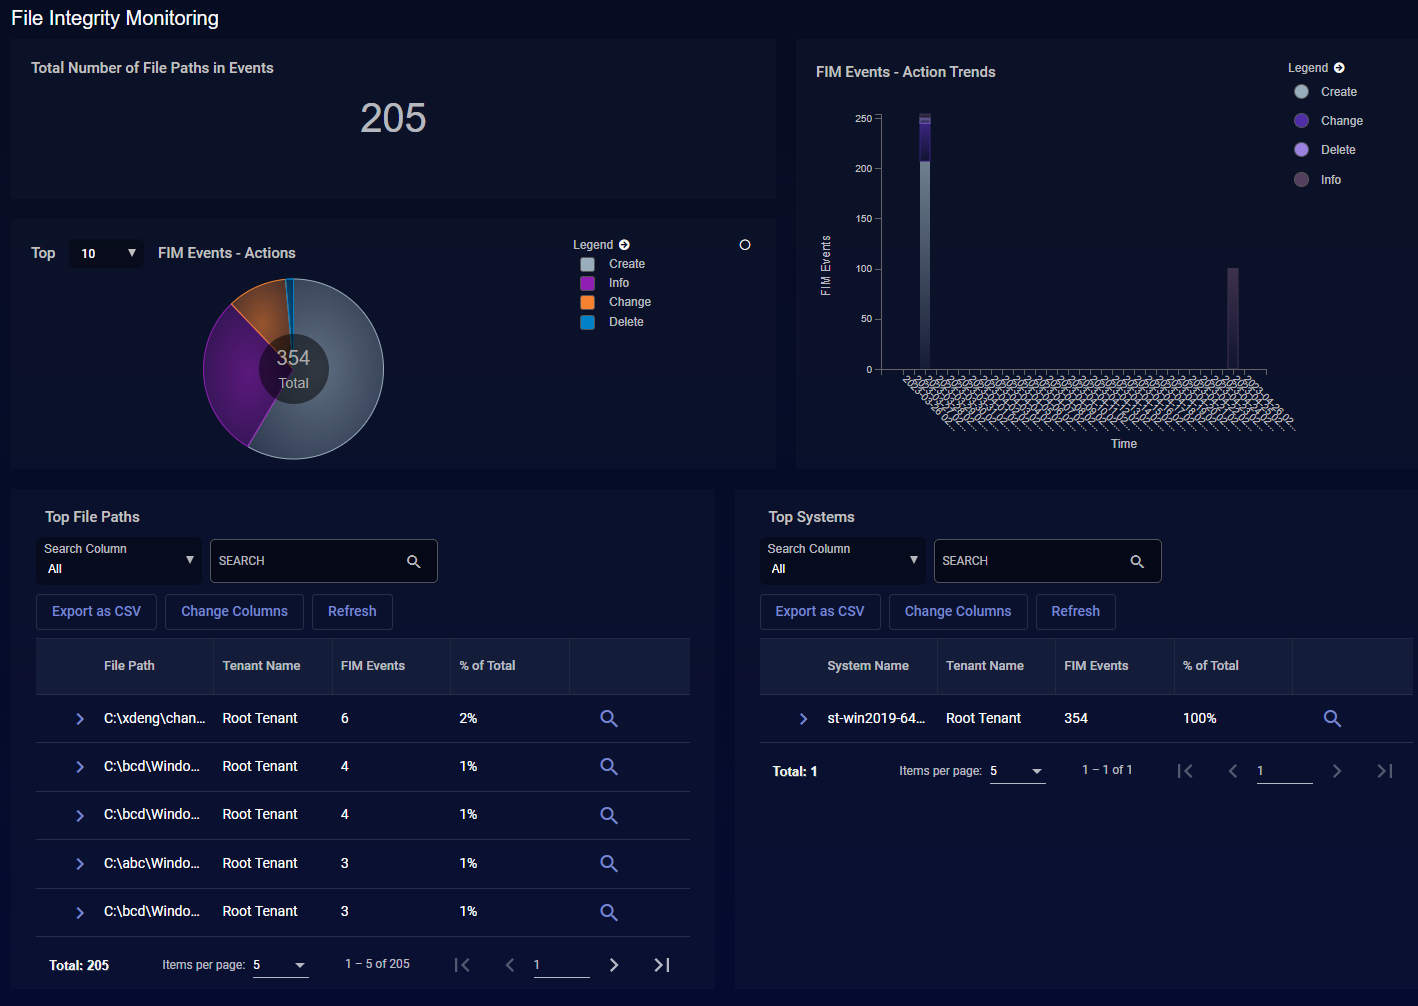Click search icon in Top File Paths search box
Viewport: 1418px width, 1006px height.
413,562
